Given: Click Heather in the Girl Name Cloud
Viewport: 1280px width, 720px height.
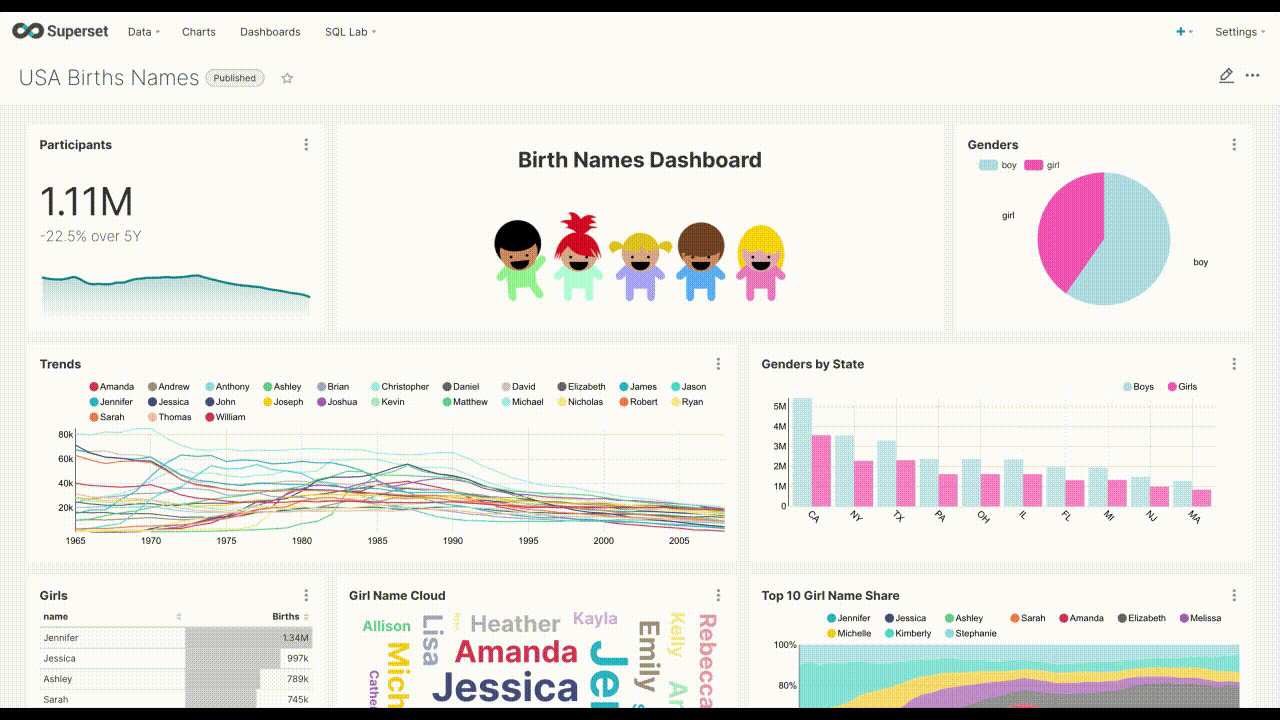Looking at the screenshot, I should [x=516, y=624].
